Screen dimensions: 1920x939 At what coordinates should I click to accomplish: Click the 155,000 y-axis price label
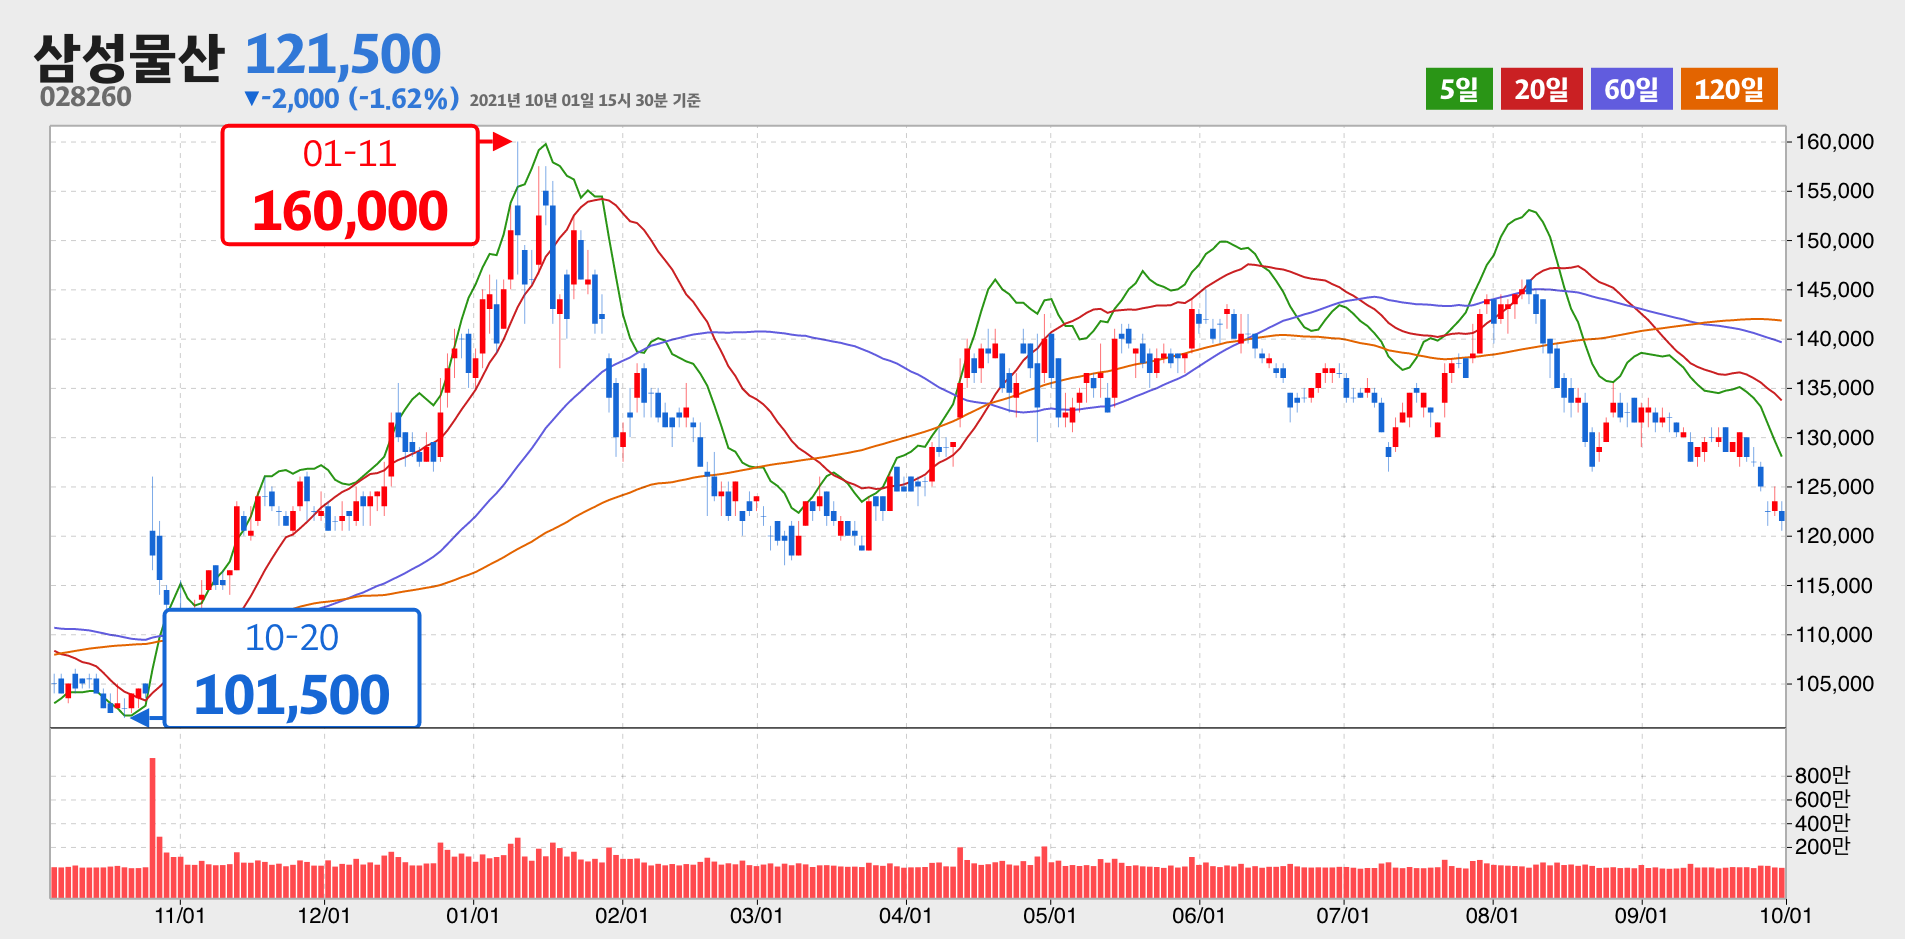[x=1834, y=191]
